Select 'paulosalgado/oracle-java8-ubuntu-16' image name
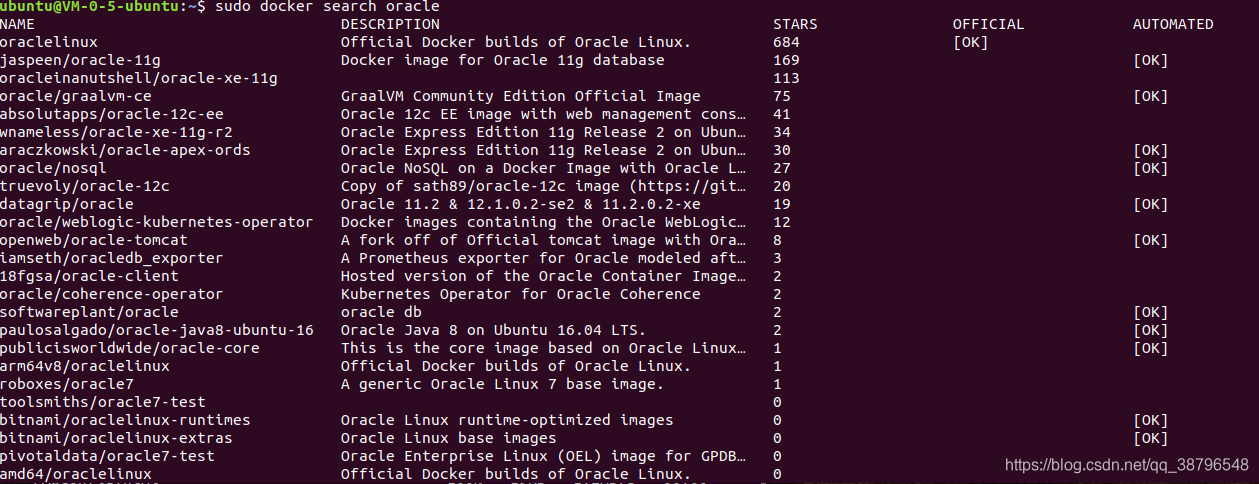 tap(157, 330)
